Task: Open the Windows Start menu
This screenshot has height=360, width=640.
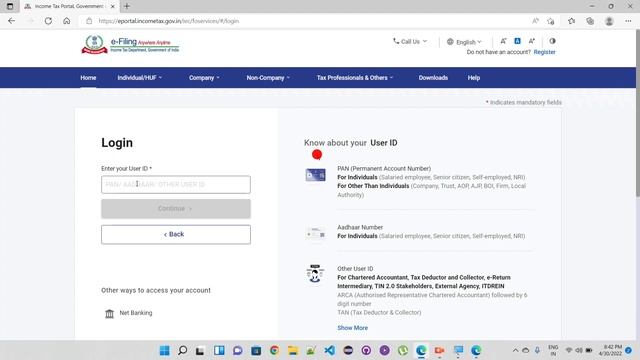Action: (x=164, y=350)
